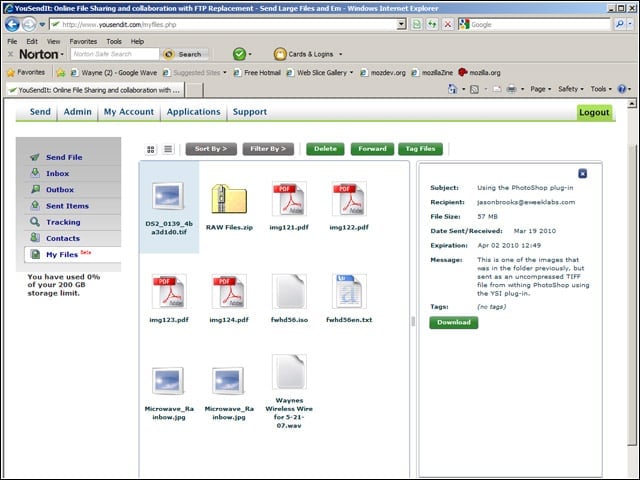Click the green Download button
Image resolution: width=640 pixels, height=480 pixels.
(x=454, y=322)
